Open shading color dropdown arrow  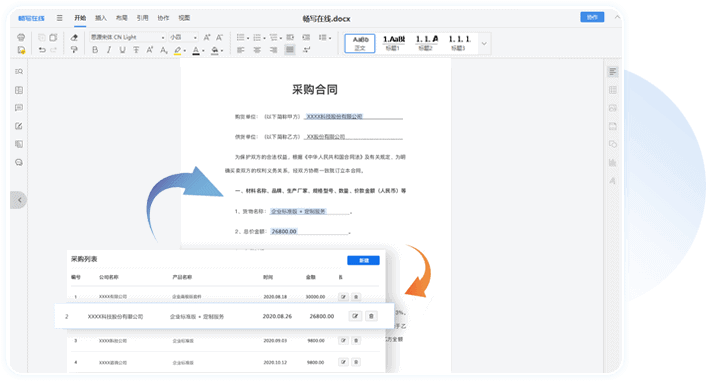point(222,51)
